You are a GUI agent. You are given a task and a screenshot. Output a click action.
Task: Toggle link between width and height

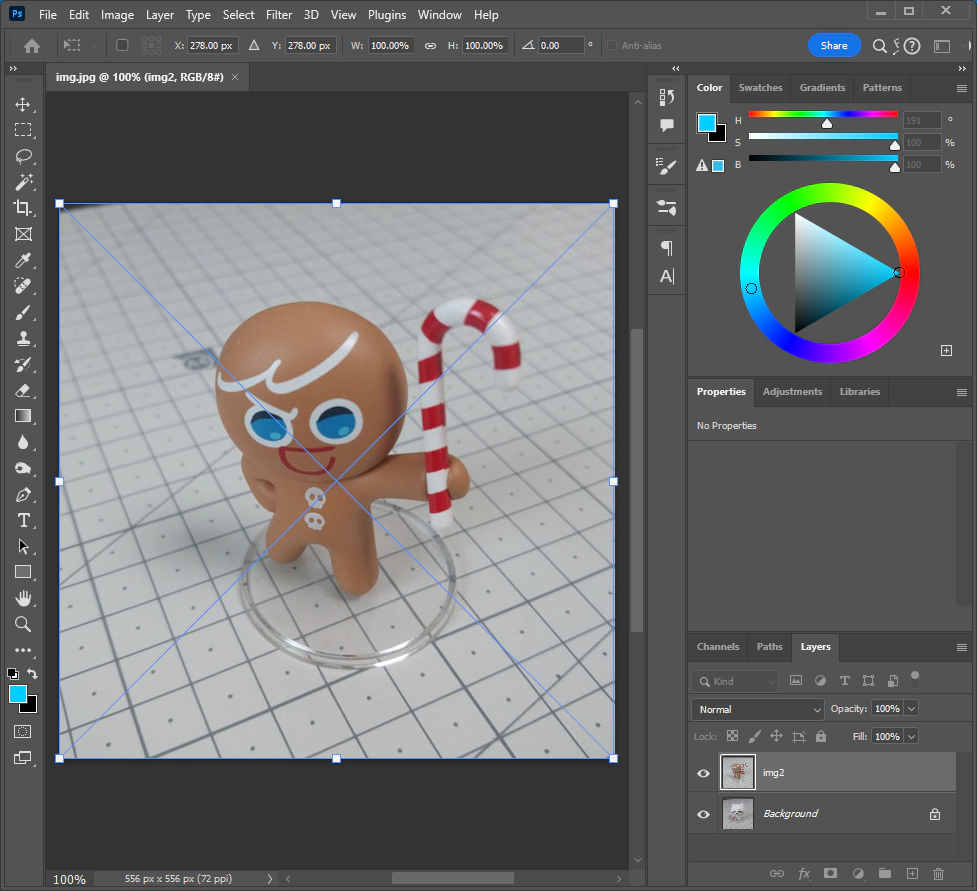point(430,45)
